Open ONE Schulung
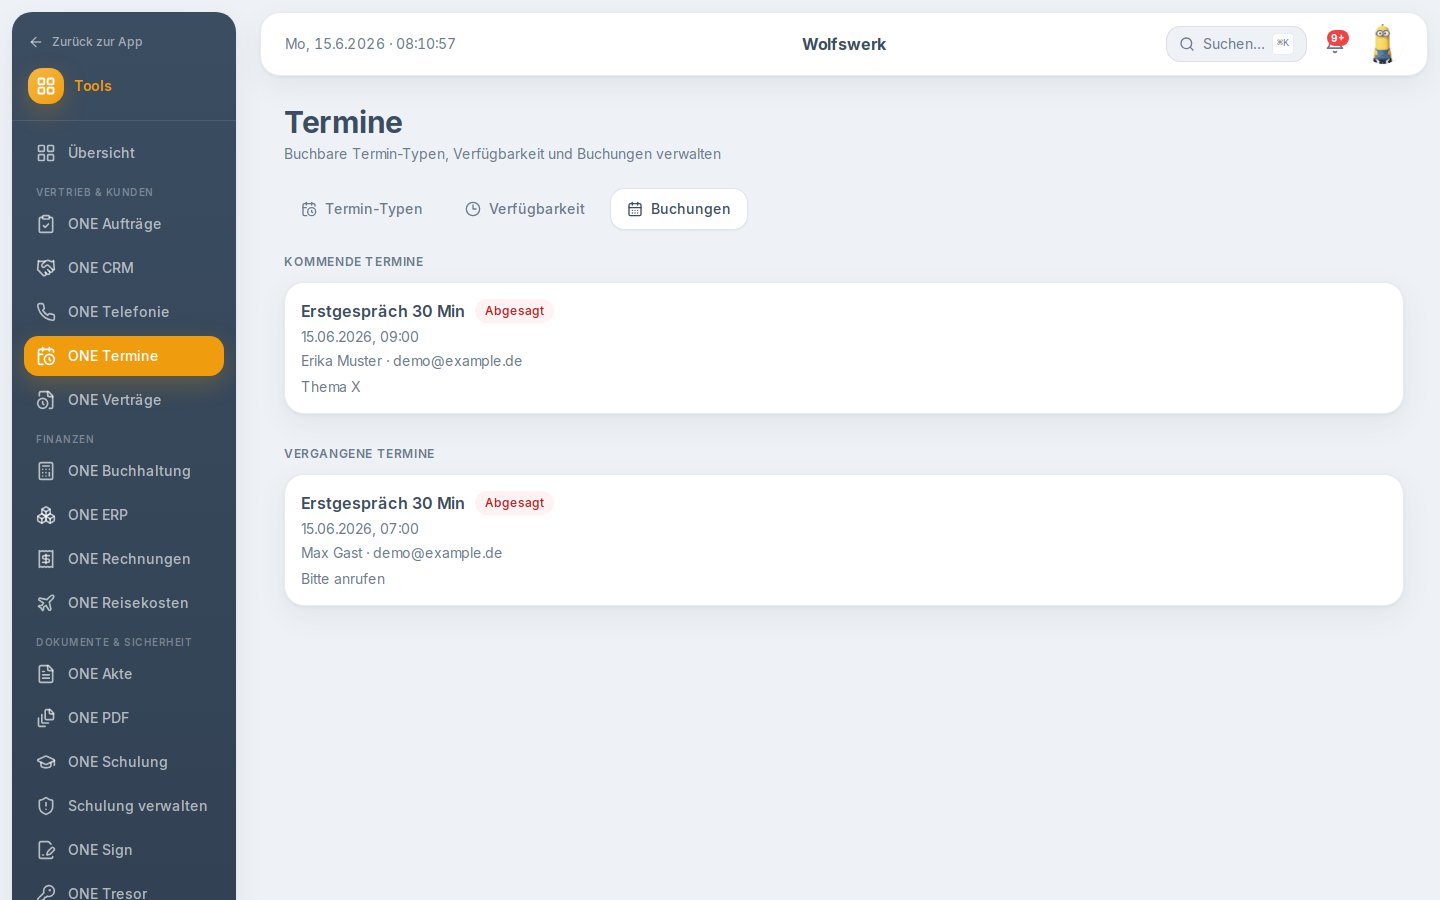The height and width of the screenshot is (900, 1440). (x=124, y=762)
